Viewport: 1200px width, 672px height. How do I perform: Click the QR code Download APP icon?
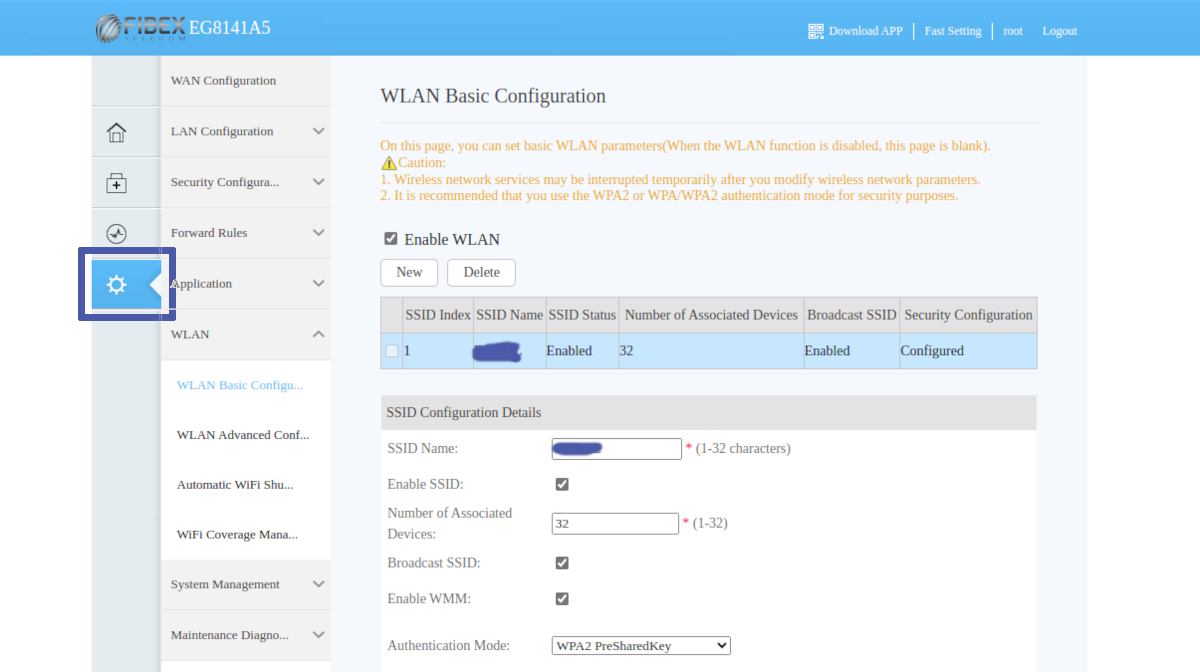[x=816, y=31]
